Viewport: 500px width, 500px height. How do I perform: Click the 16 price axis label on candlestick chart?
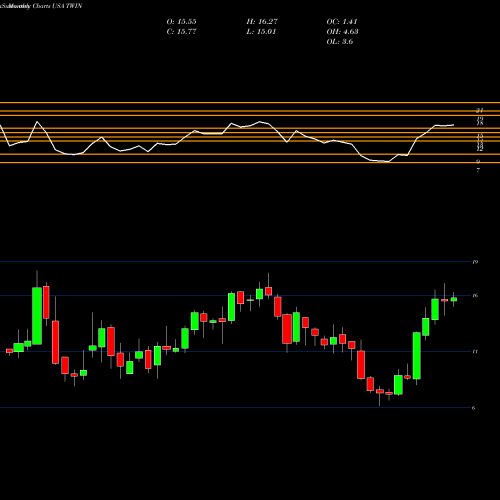pos(475,295)
